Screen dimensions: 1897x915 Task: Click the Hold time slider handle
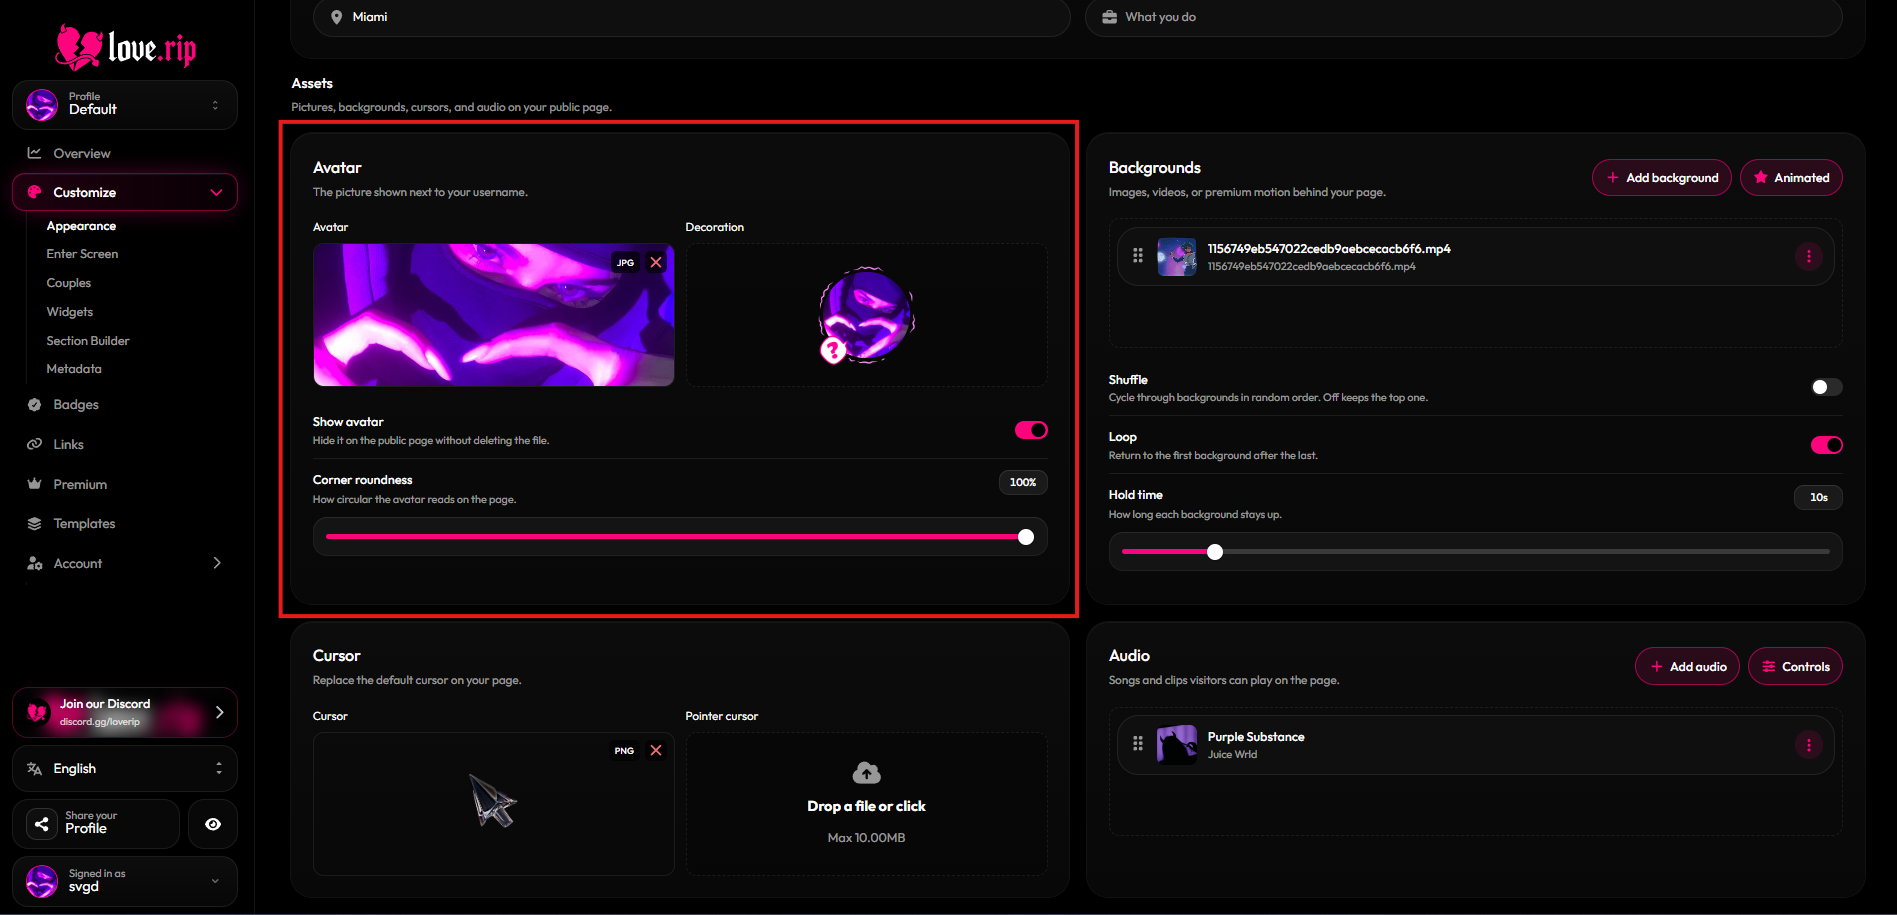(1215, 552)
